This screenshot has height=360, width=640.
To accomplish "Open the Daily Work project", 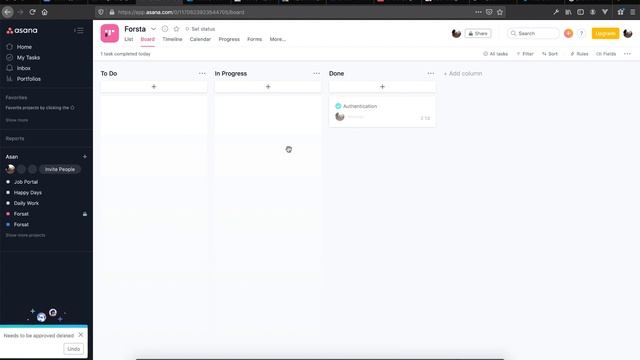I will pyautogui.click(x=26, y=203).
